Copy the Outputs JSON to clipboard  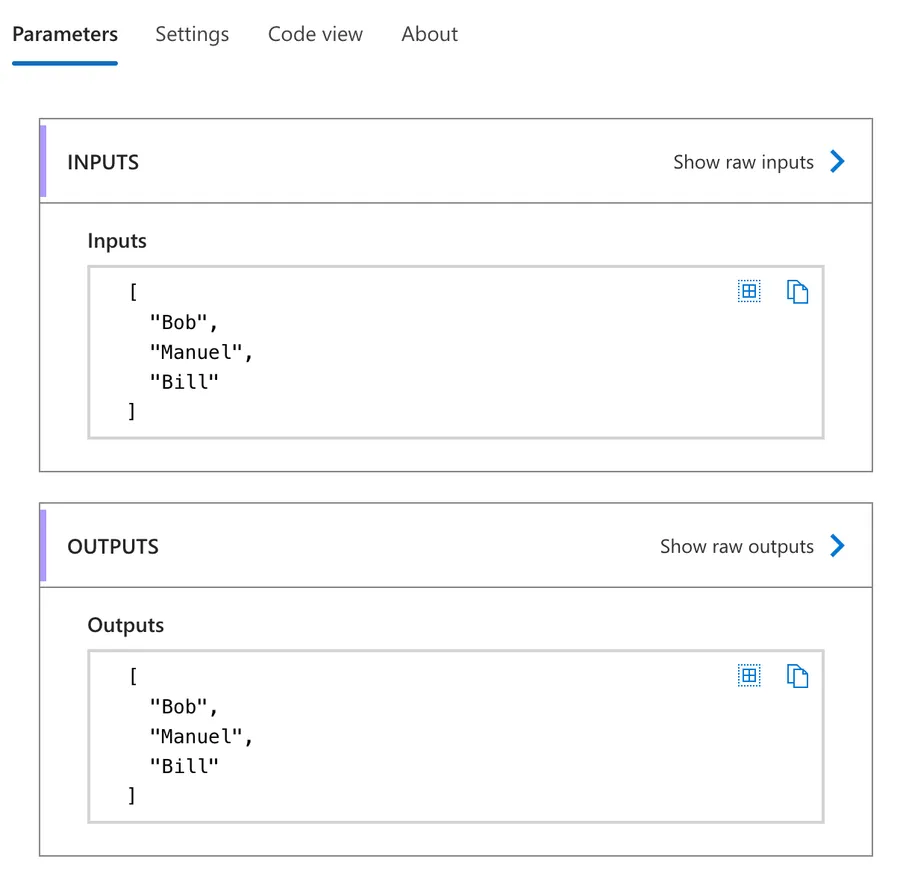797,676
